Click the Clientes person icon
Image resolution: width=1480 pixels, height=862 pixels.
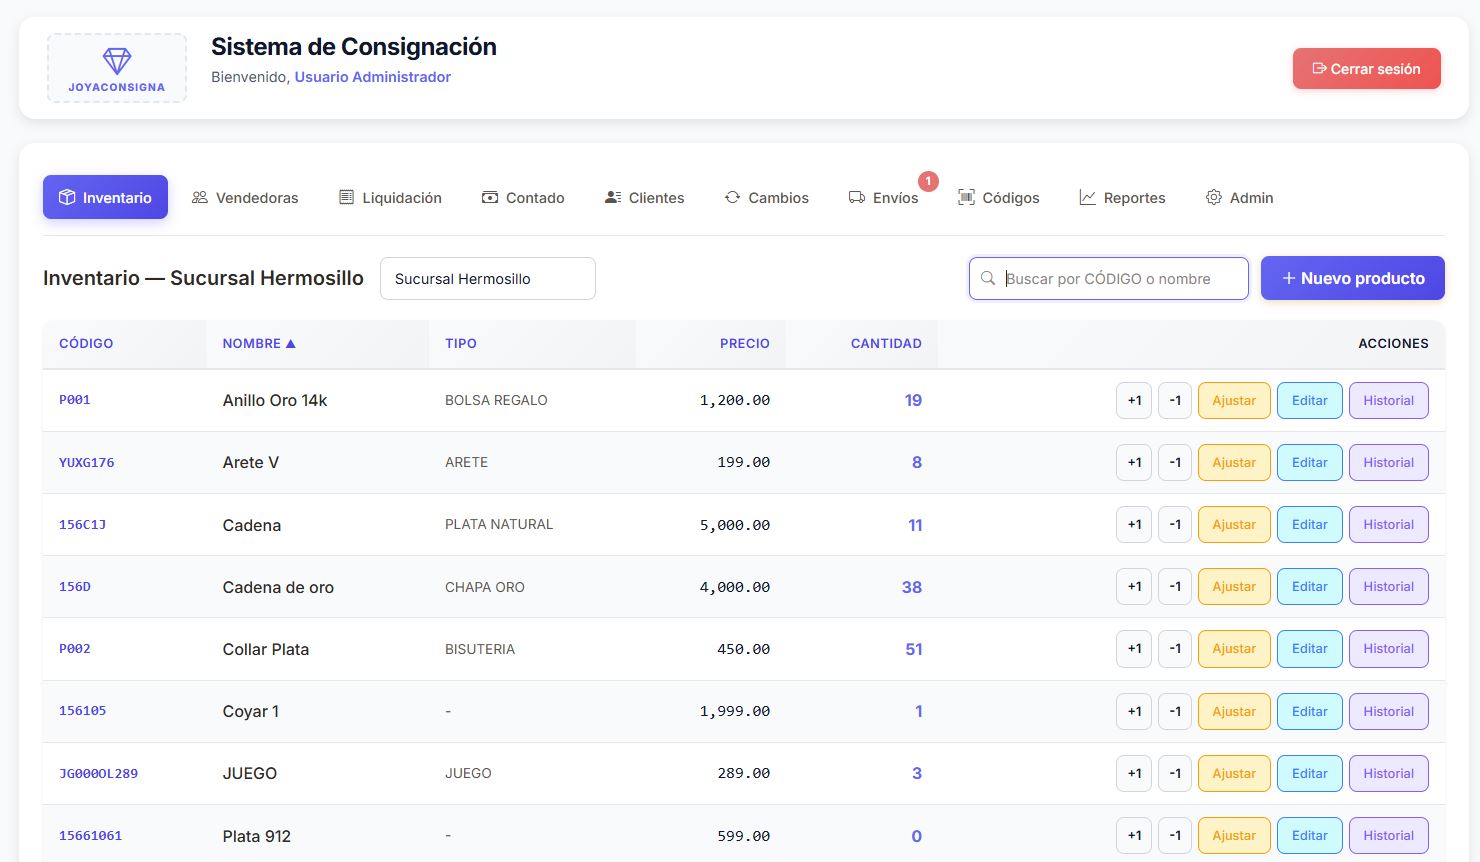[x=613, y=198]
